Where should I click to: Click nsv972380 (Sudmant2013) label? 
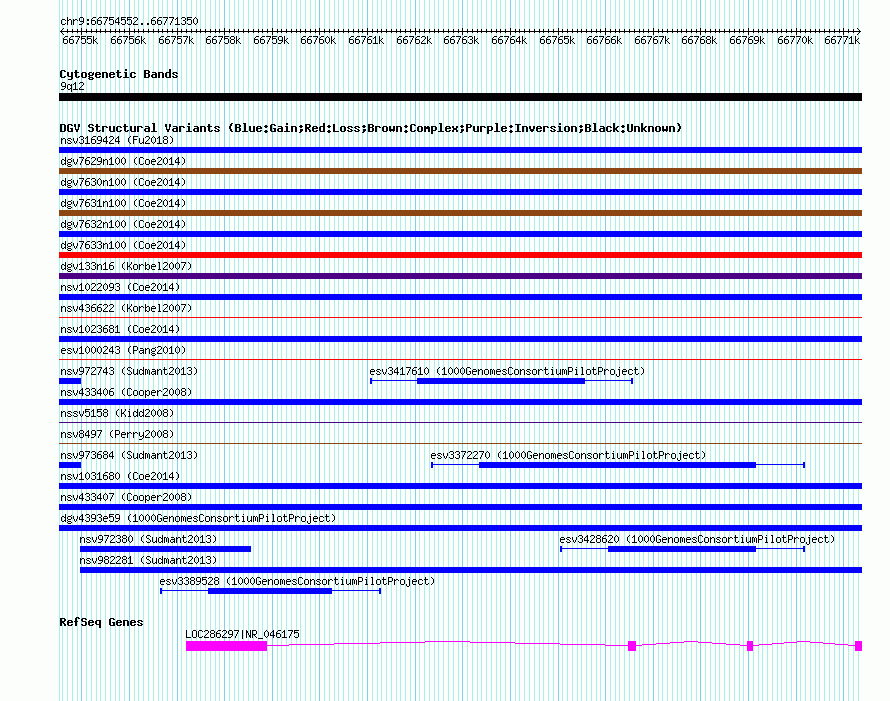[148, 539]
